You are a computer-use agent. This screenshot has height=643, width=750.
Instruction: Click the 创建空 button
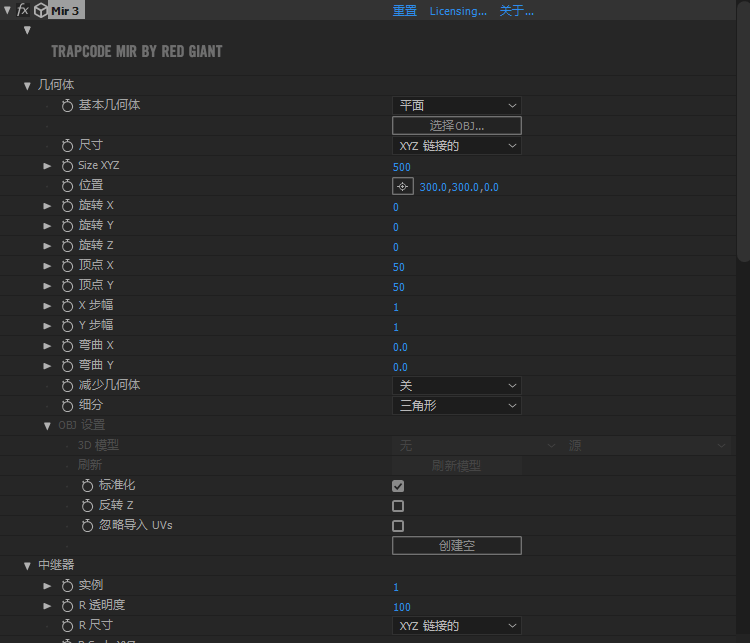(457, 545)
